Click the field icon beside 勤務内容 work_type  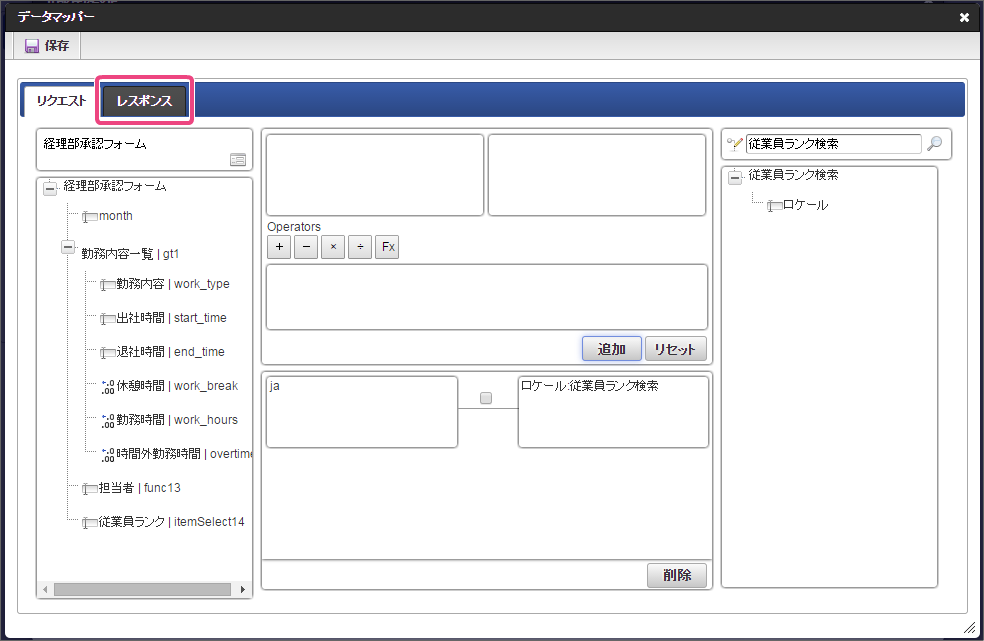[x=107, y=284]
